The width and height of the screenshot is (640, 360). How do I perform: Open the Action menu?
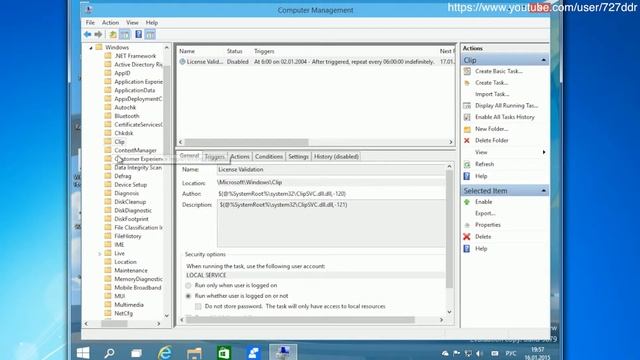coord(110,23)
